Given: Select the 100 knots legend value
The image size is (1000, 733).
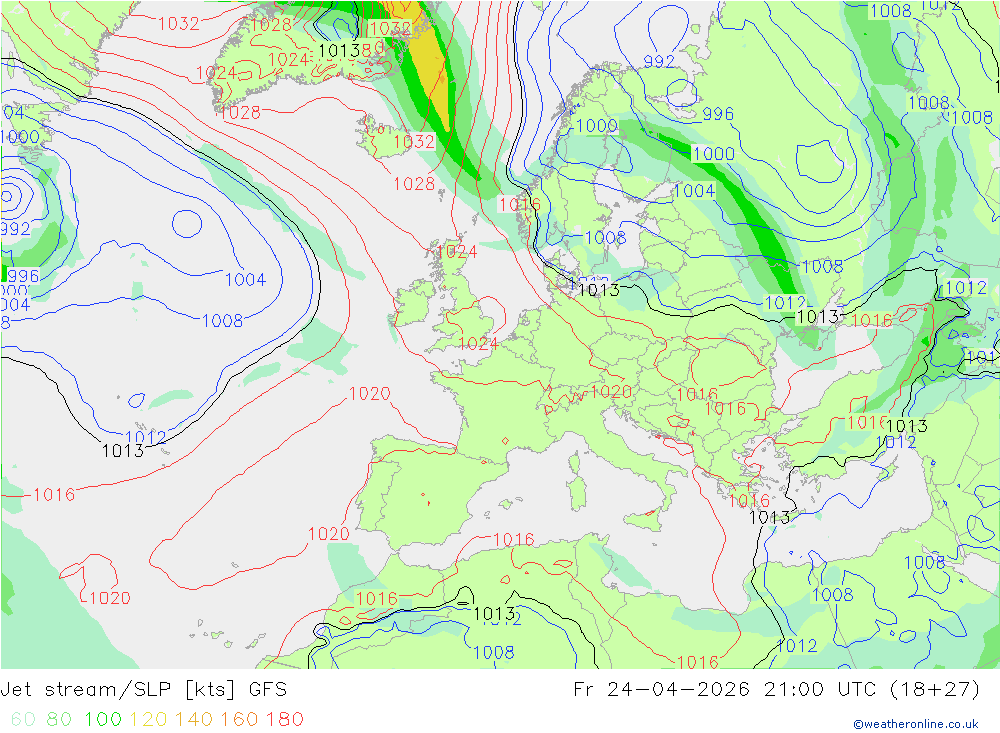Looking at the screenshot, I should point(103,719).
